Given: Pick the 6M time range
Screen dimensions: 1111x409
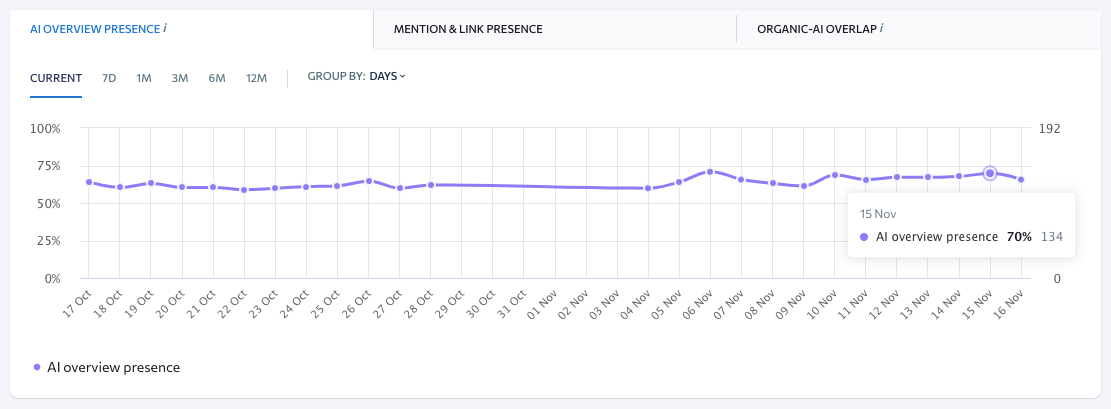Looking at the screenshot, I should (217, 77).
